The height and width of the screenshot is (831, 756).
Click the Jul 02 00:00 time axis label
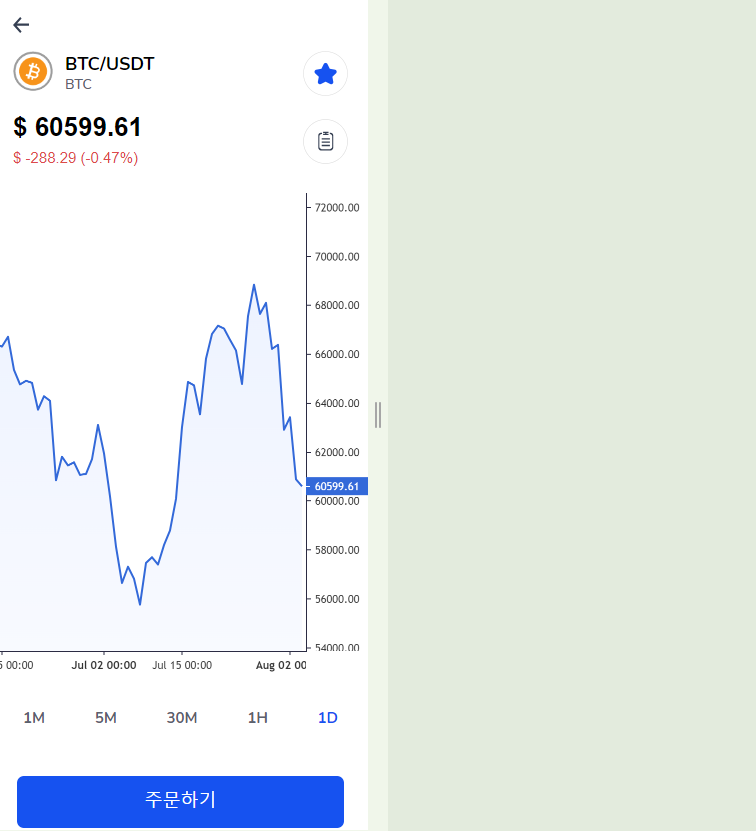[104, 665]
